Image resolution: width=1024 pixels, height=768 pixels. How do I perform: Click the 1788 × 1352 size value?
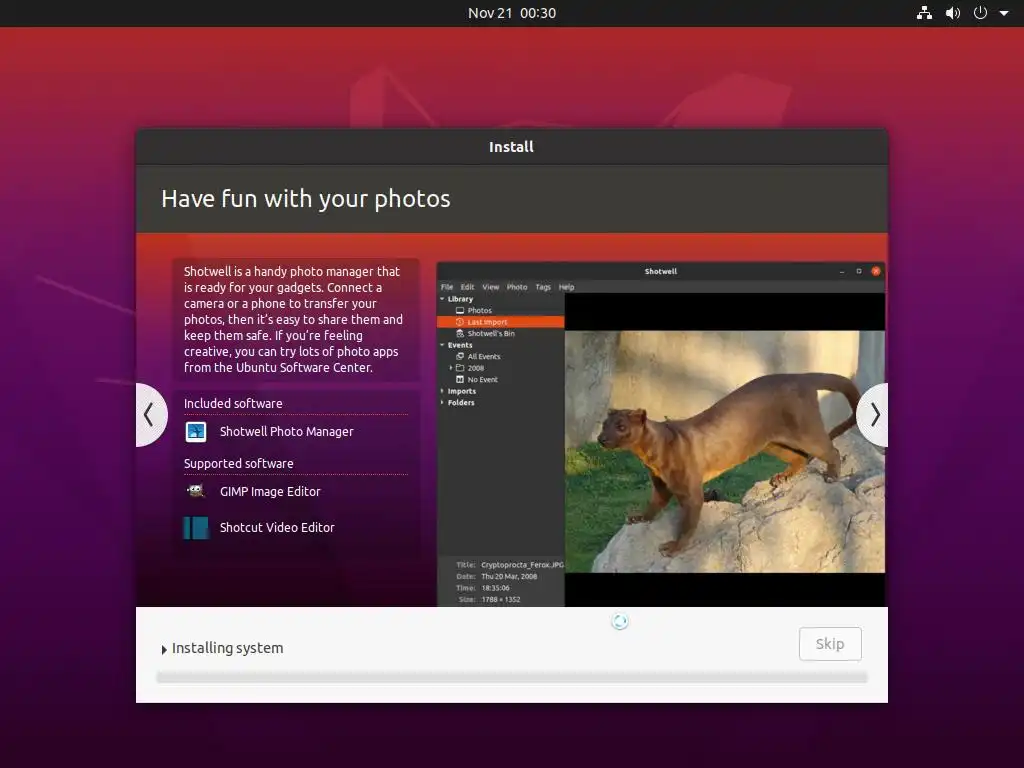(x=501, y=600)
